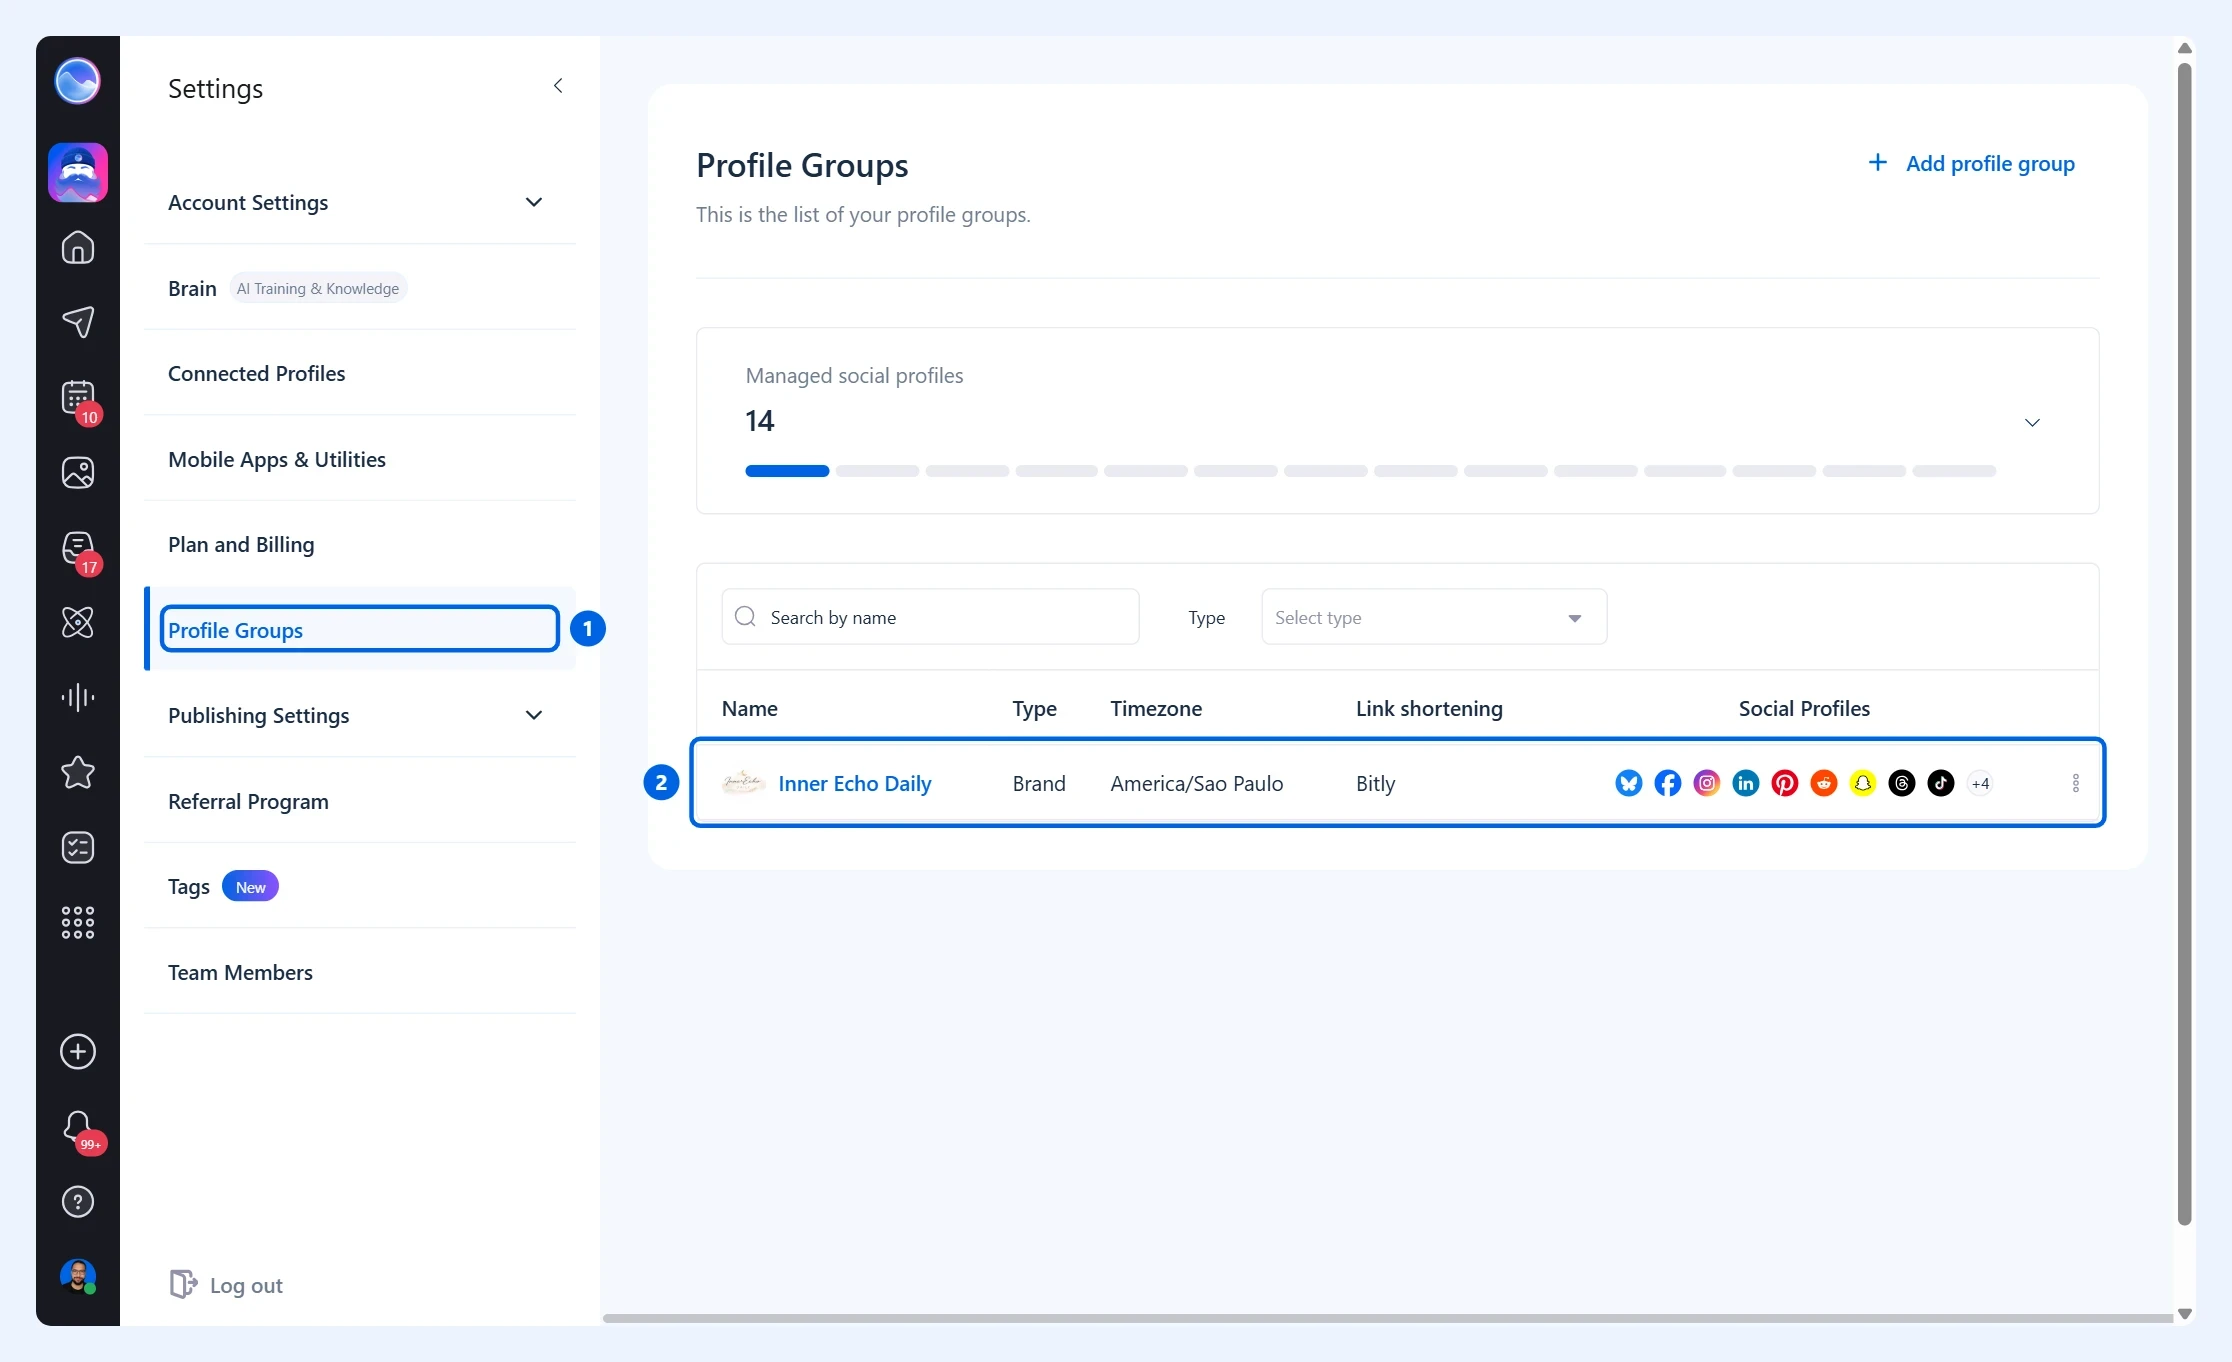Open Mobile Apps & Utilities item
Image resolution: width=2232 pixels, height=1362 pixels.
[x=359, y=459]
